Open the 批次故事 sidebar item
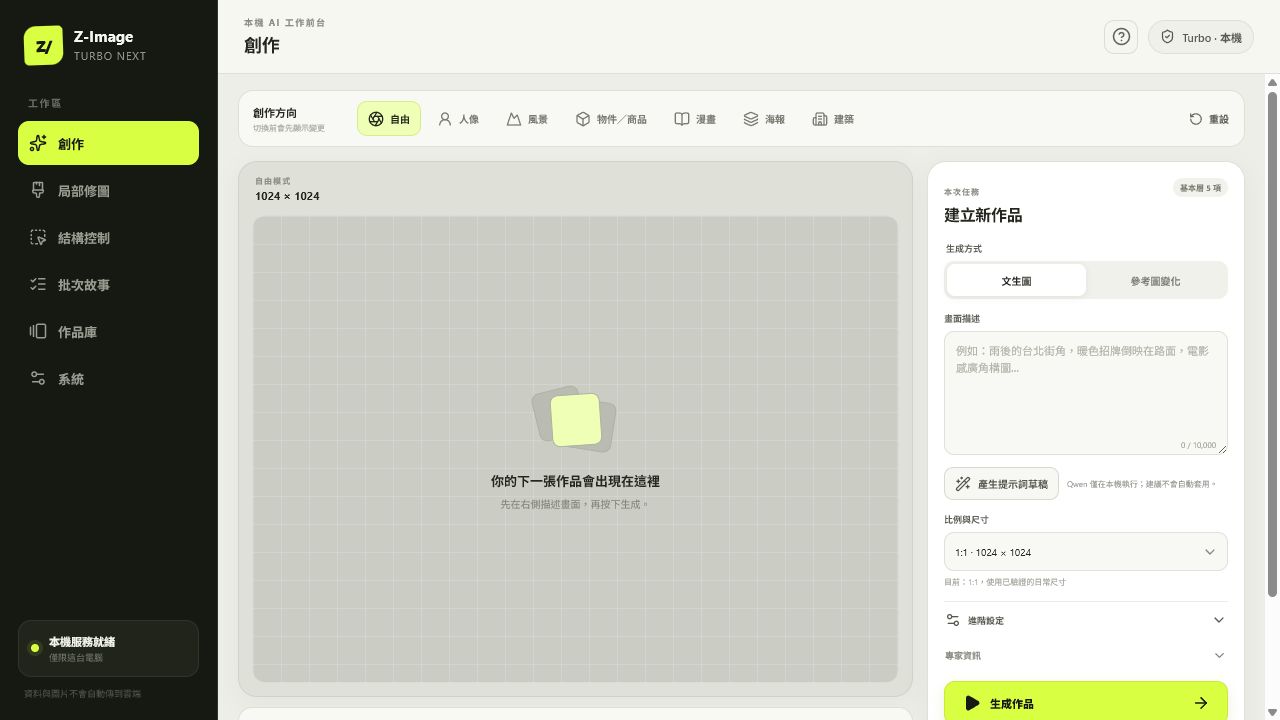The height and width of the screenshot is (720, 1280). click(108, 284)
